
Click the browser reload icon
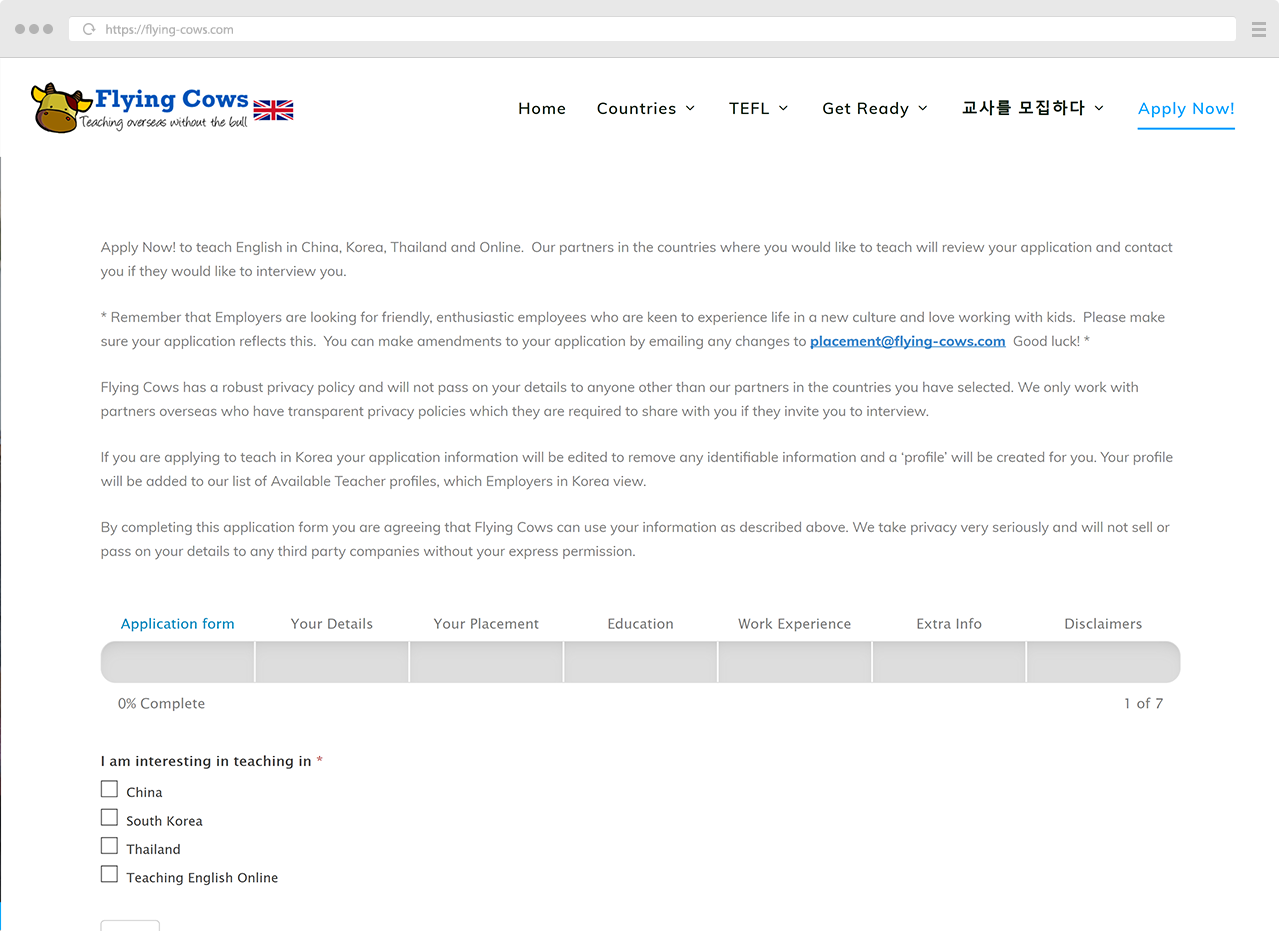click(89, 30)
